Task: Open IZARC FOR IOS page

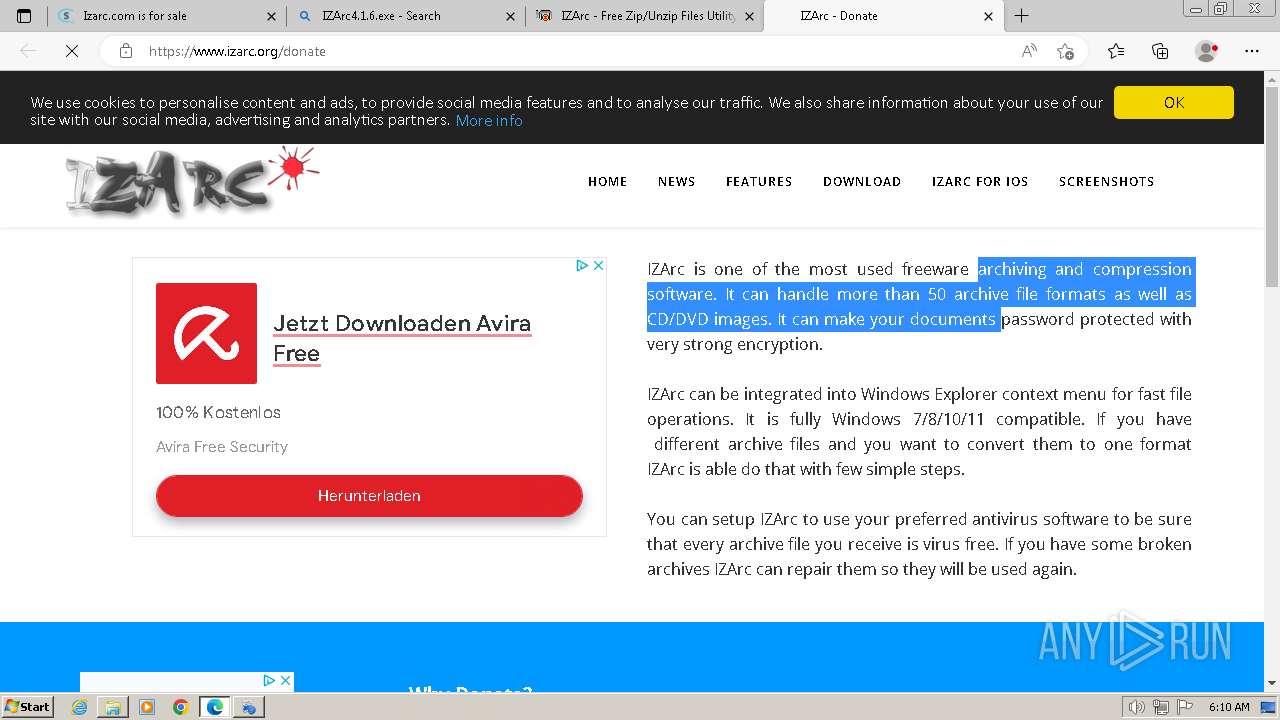Action: [x=980, y=181]
